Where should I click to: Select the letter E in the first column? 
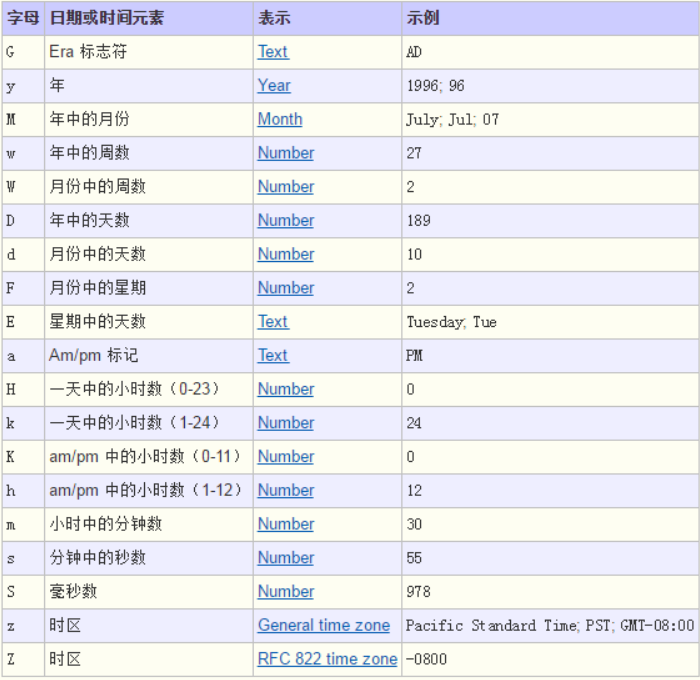[11, 321]
